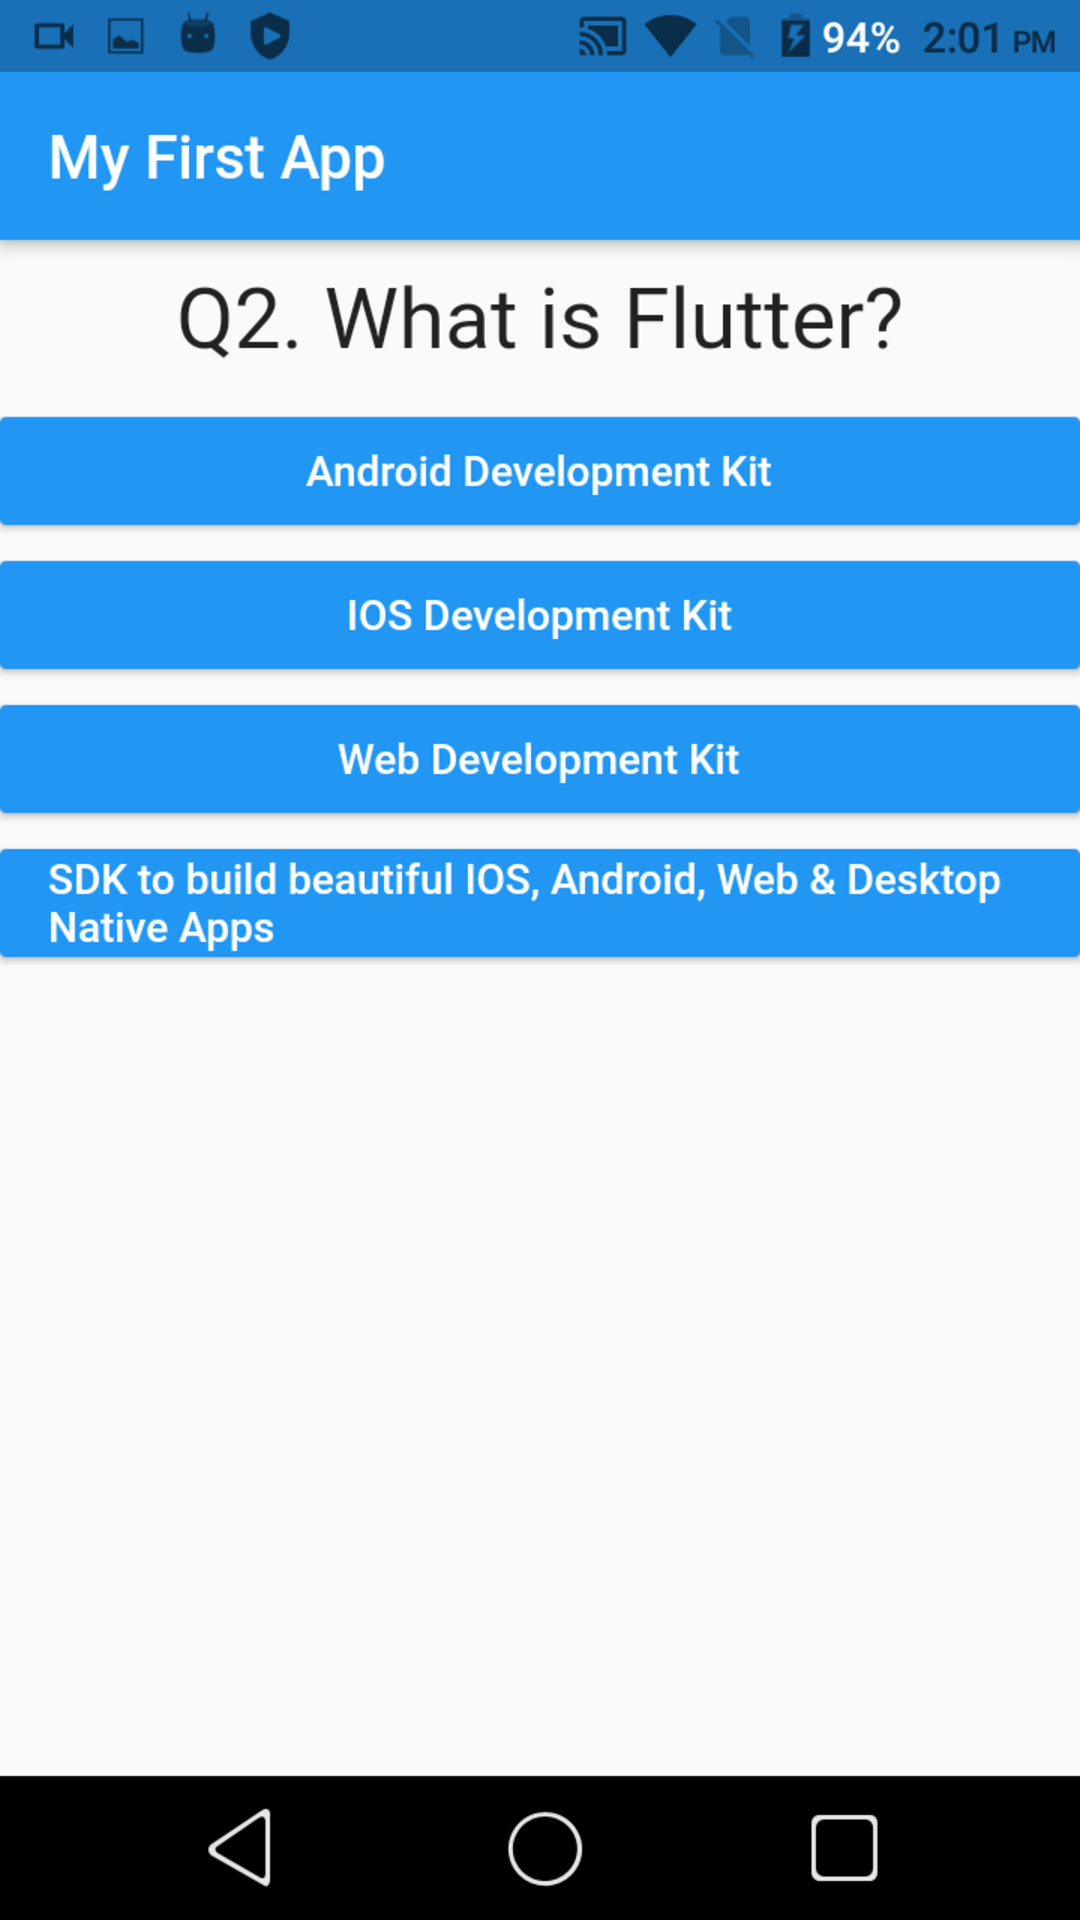Open recent apps with the square button
Viewport: 1080px width, 1920px height.
(845, 1848)
